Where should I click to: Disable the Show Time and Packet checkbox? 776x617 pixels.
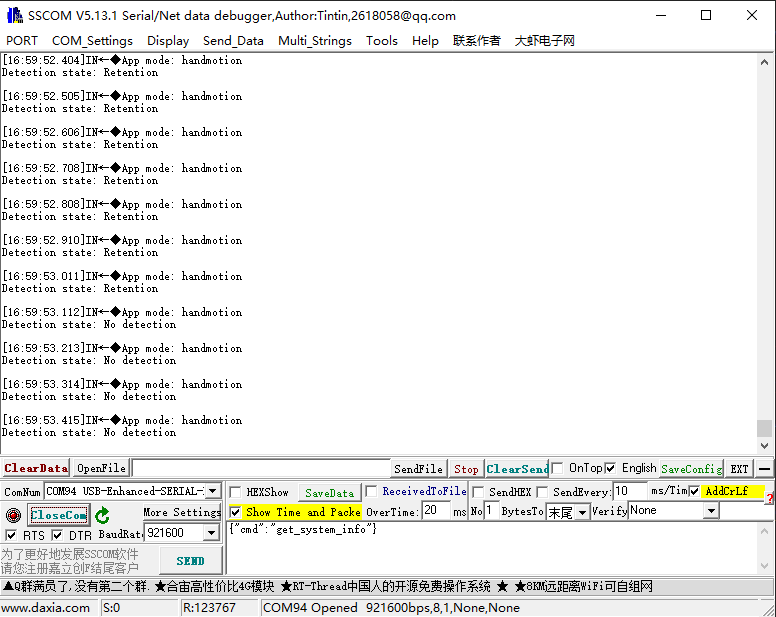tap(236, 512)
